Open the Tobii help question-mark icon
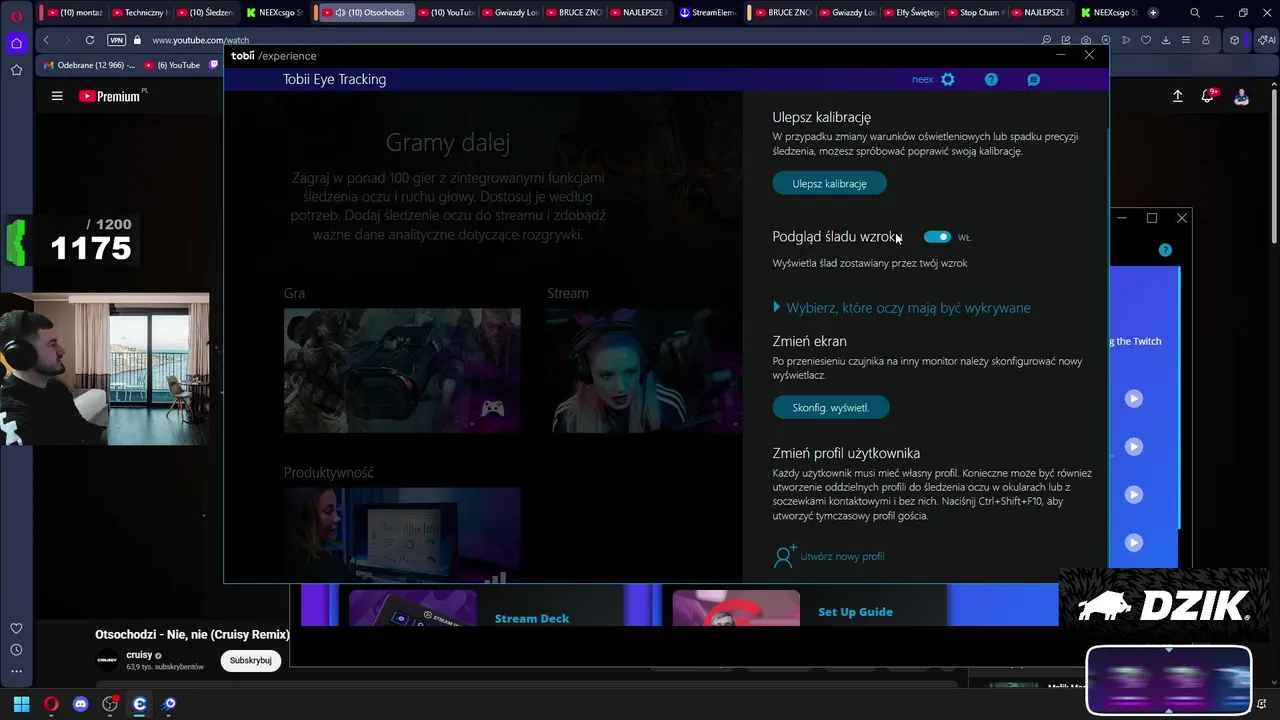Viewport: 1280px width, 720px height. pos(991,80)
